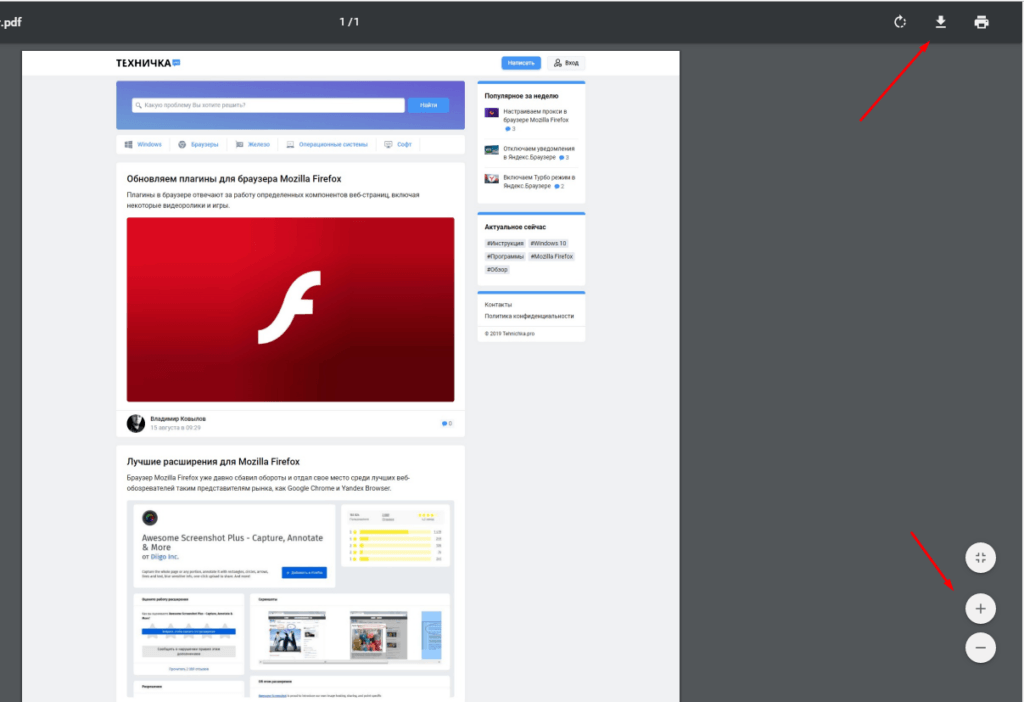Click the page number indicator 1 / 1
Image resolution: width=1024 pixels, height=702 pixels.
pyautogui.click(x=349, y=22)
